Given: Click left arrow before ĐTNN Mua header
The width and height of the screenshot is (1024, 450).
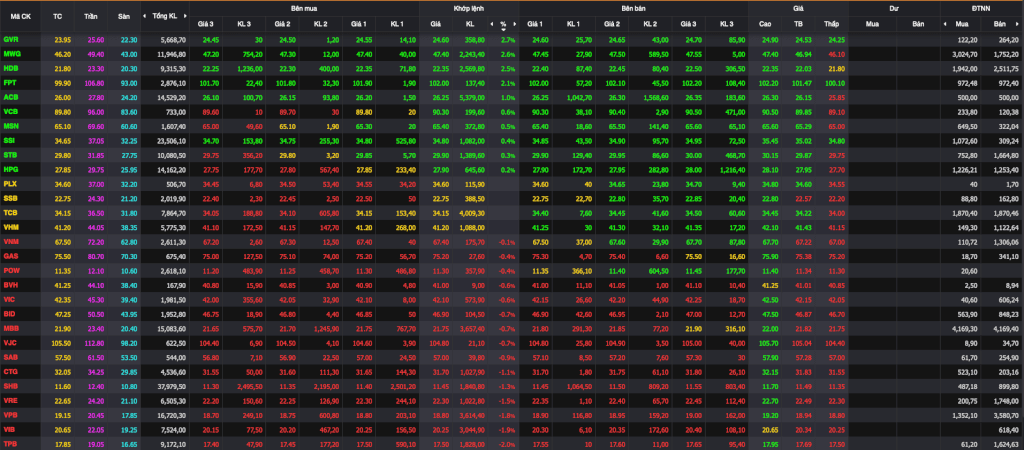Looking at the screenshot, I should point(944,24).
